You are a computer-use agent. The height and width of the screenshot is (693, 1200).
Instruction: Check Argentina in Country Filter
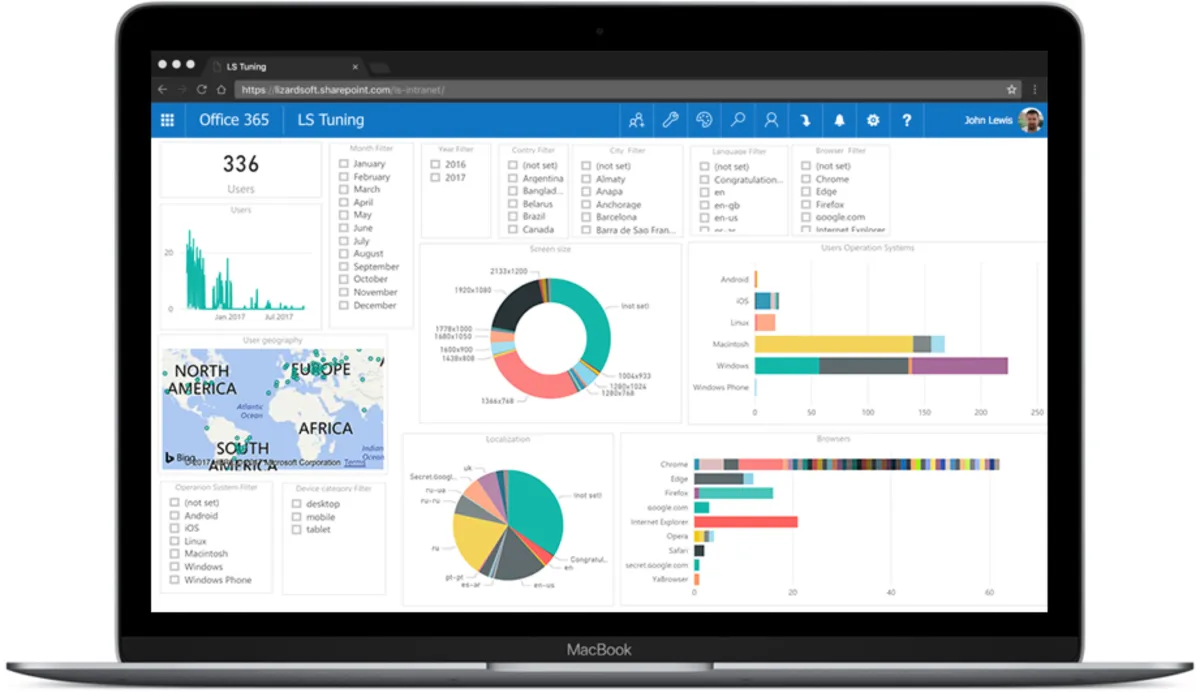click(513, 178)
